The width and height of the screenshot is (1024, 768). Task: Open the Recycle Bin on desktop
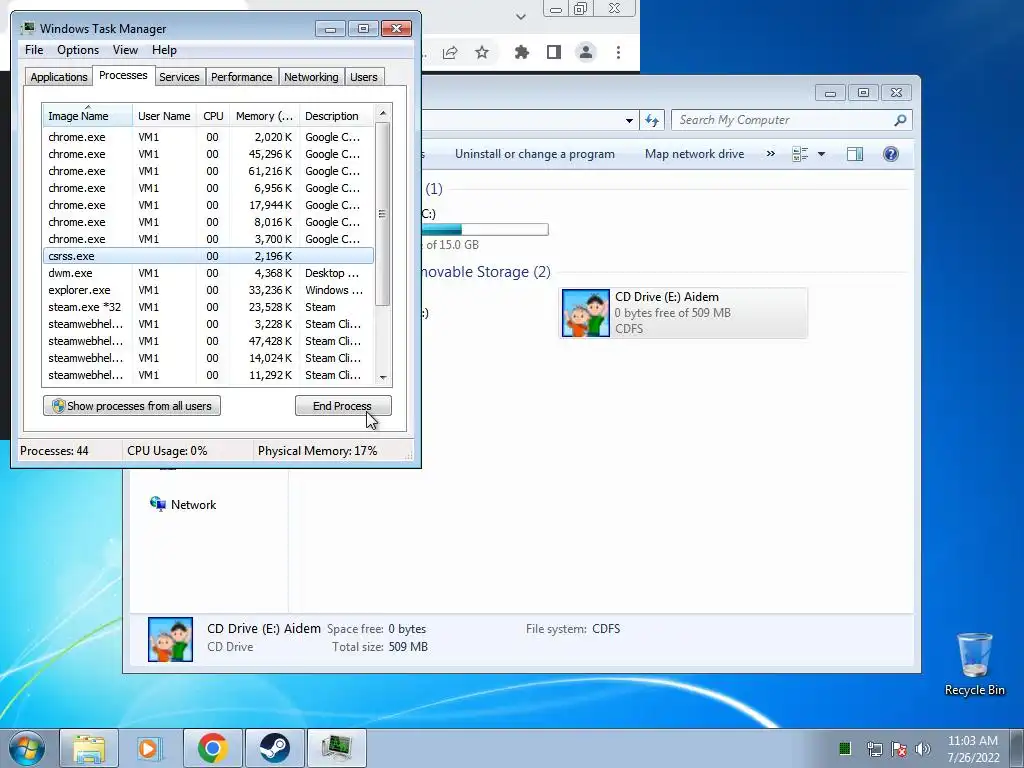974,664
